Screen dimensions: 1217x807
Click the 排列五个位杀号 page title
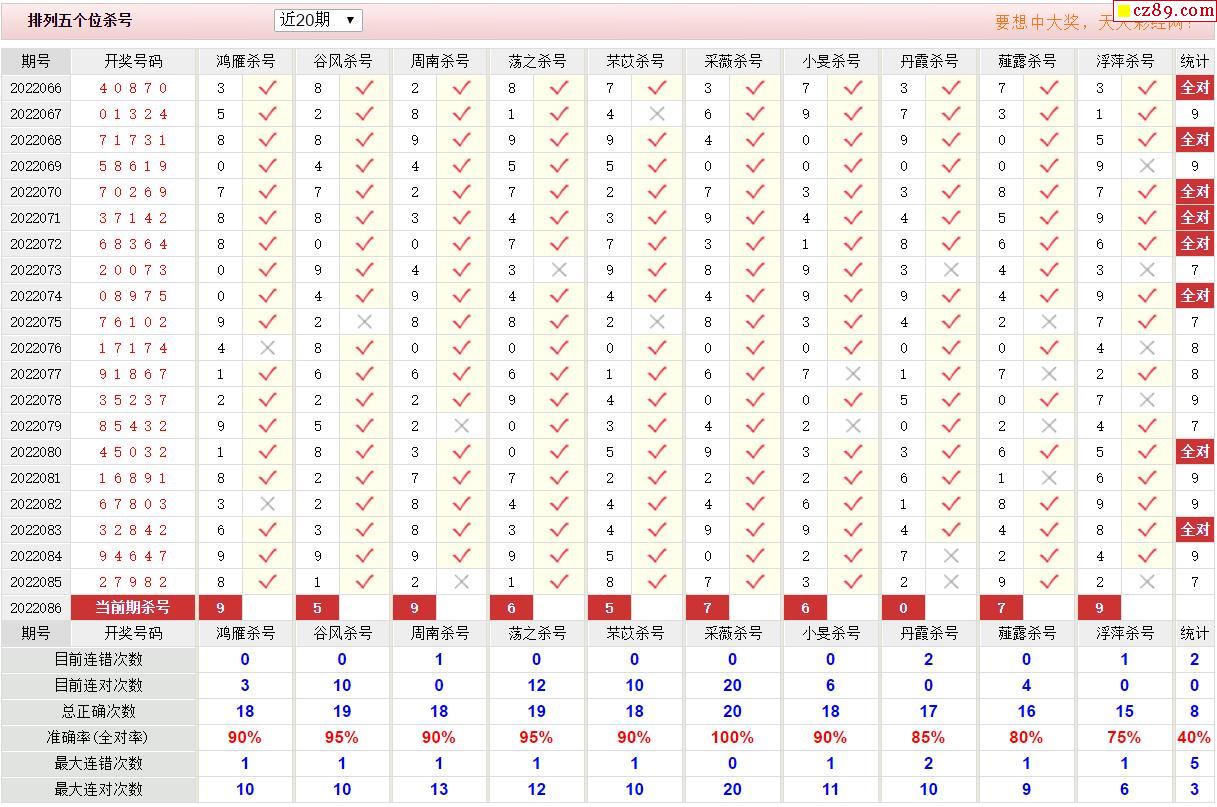click(80, 20)
